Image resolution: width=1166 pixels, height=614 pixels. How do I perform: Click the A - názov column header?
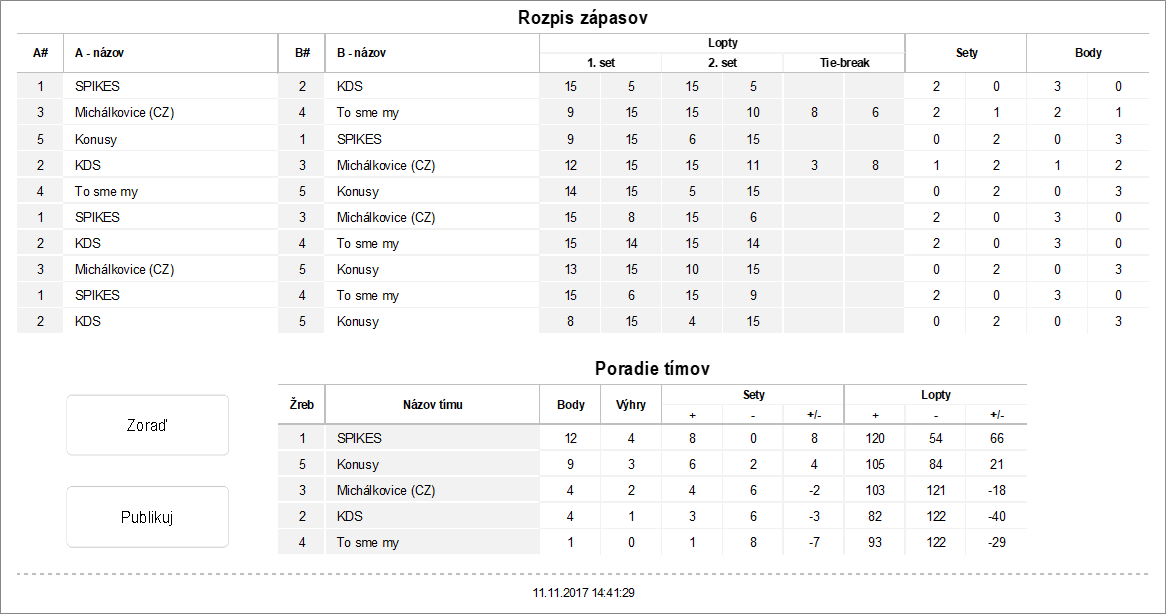point(99,53)
